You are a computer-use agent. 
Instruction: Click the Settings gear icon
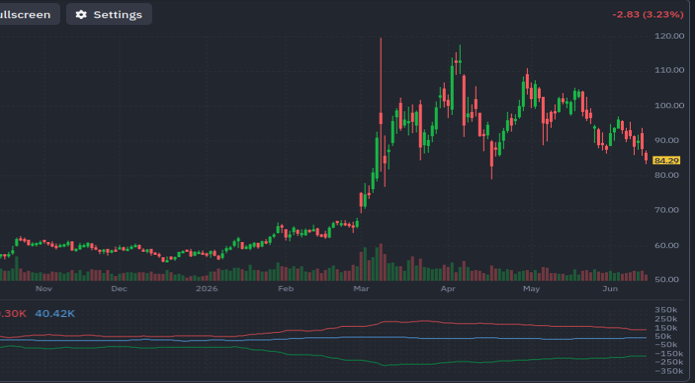point(81,15)
